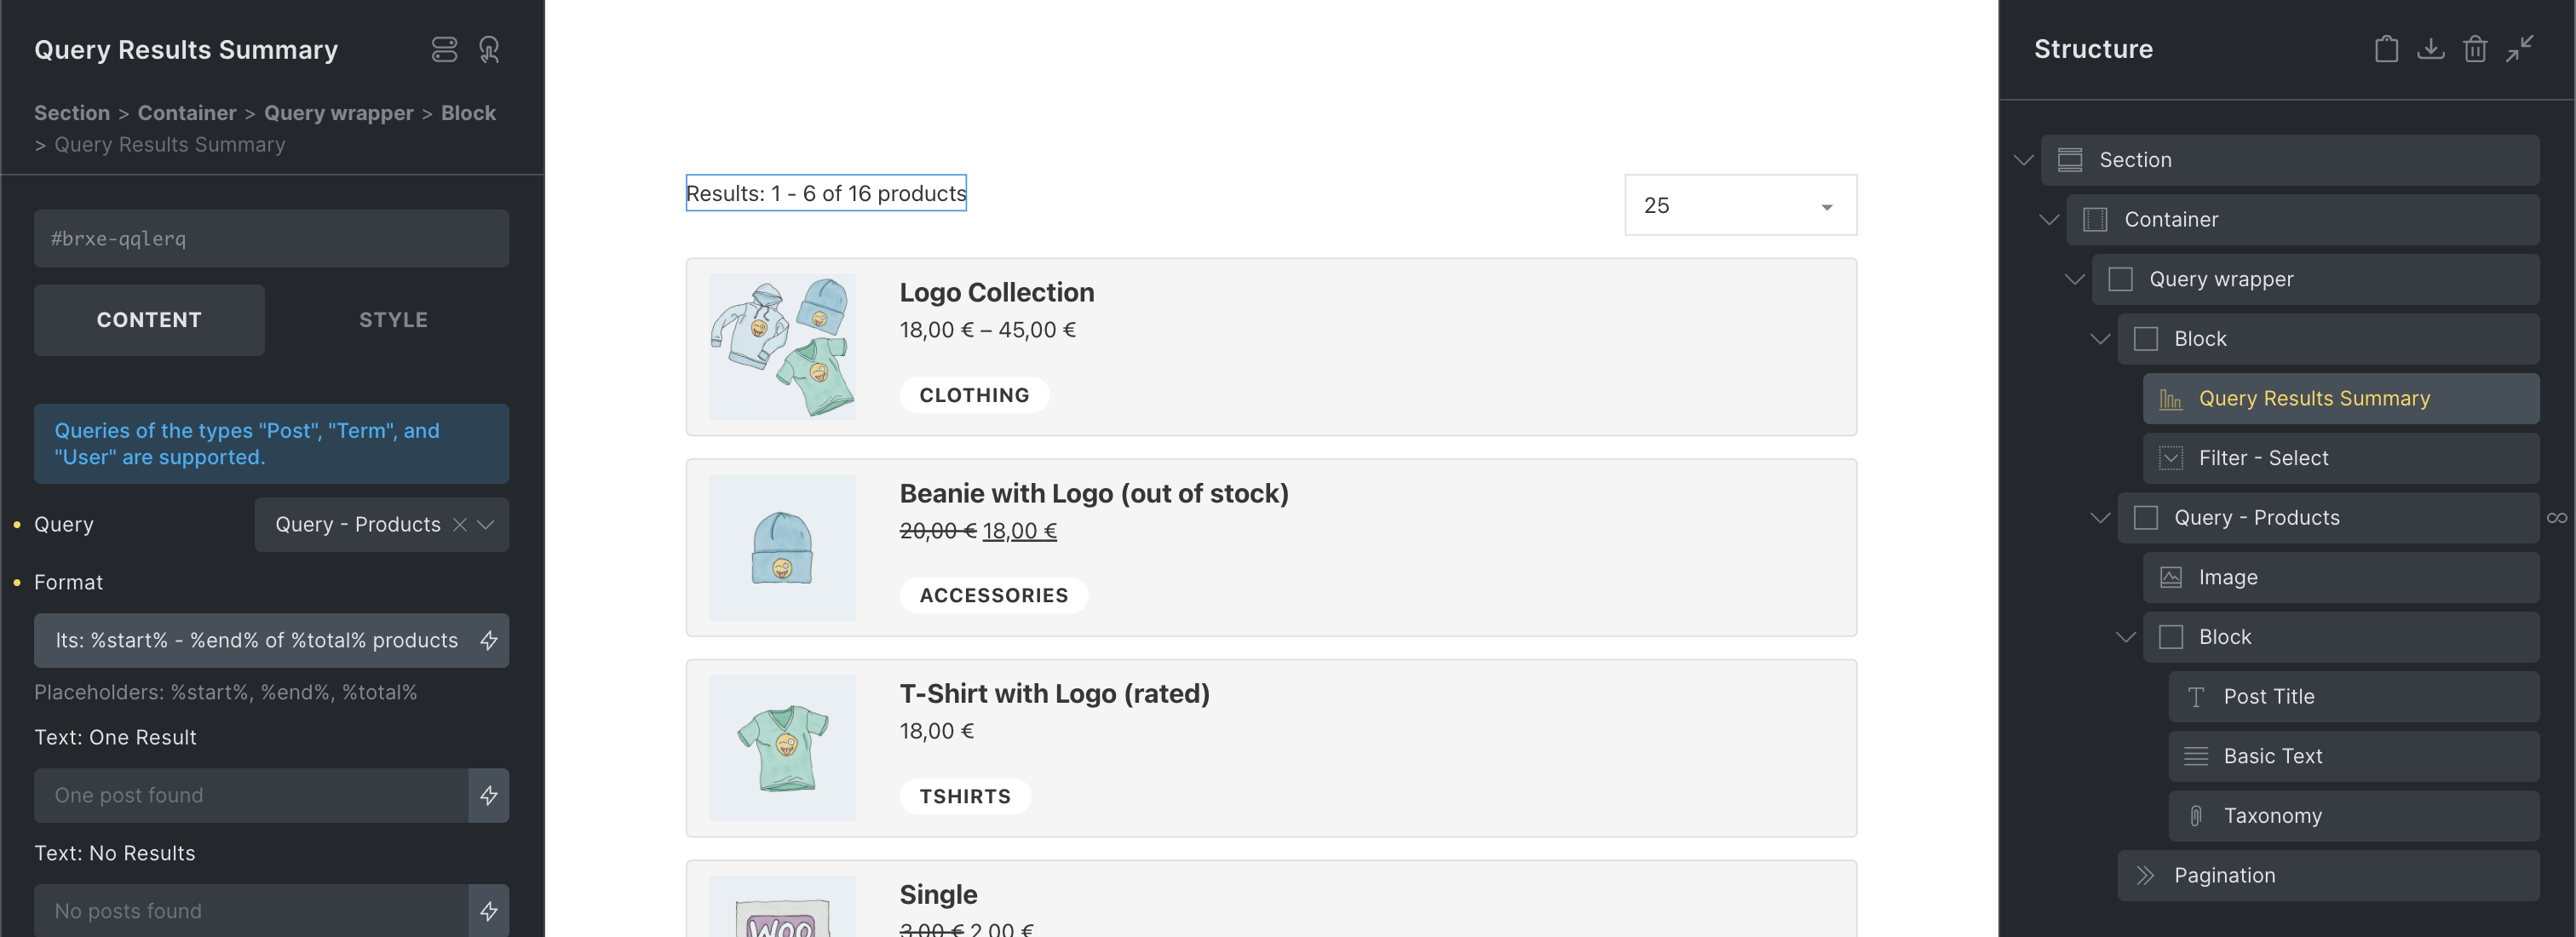The image size is (2576, 937).
Task: Select the CONTENT tab
Action: pyautogui.click(x=149, y=320)
